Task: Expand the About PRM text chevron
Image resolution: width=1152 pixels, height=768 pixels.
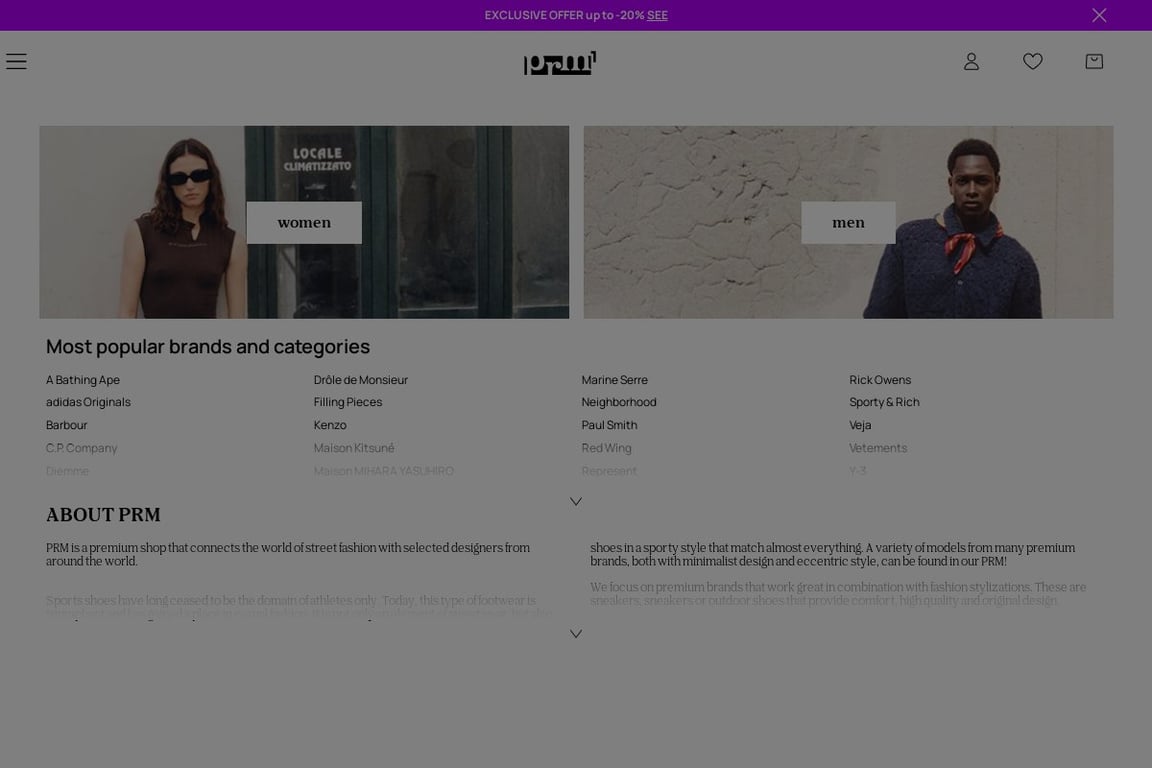Action: pyautogui.click(x=576, y=634)
